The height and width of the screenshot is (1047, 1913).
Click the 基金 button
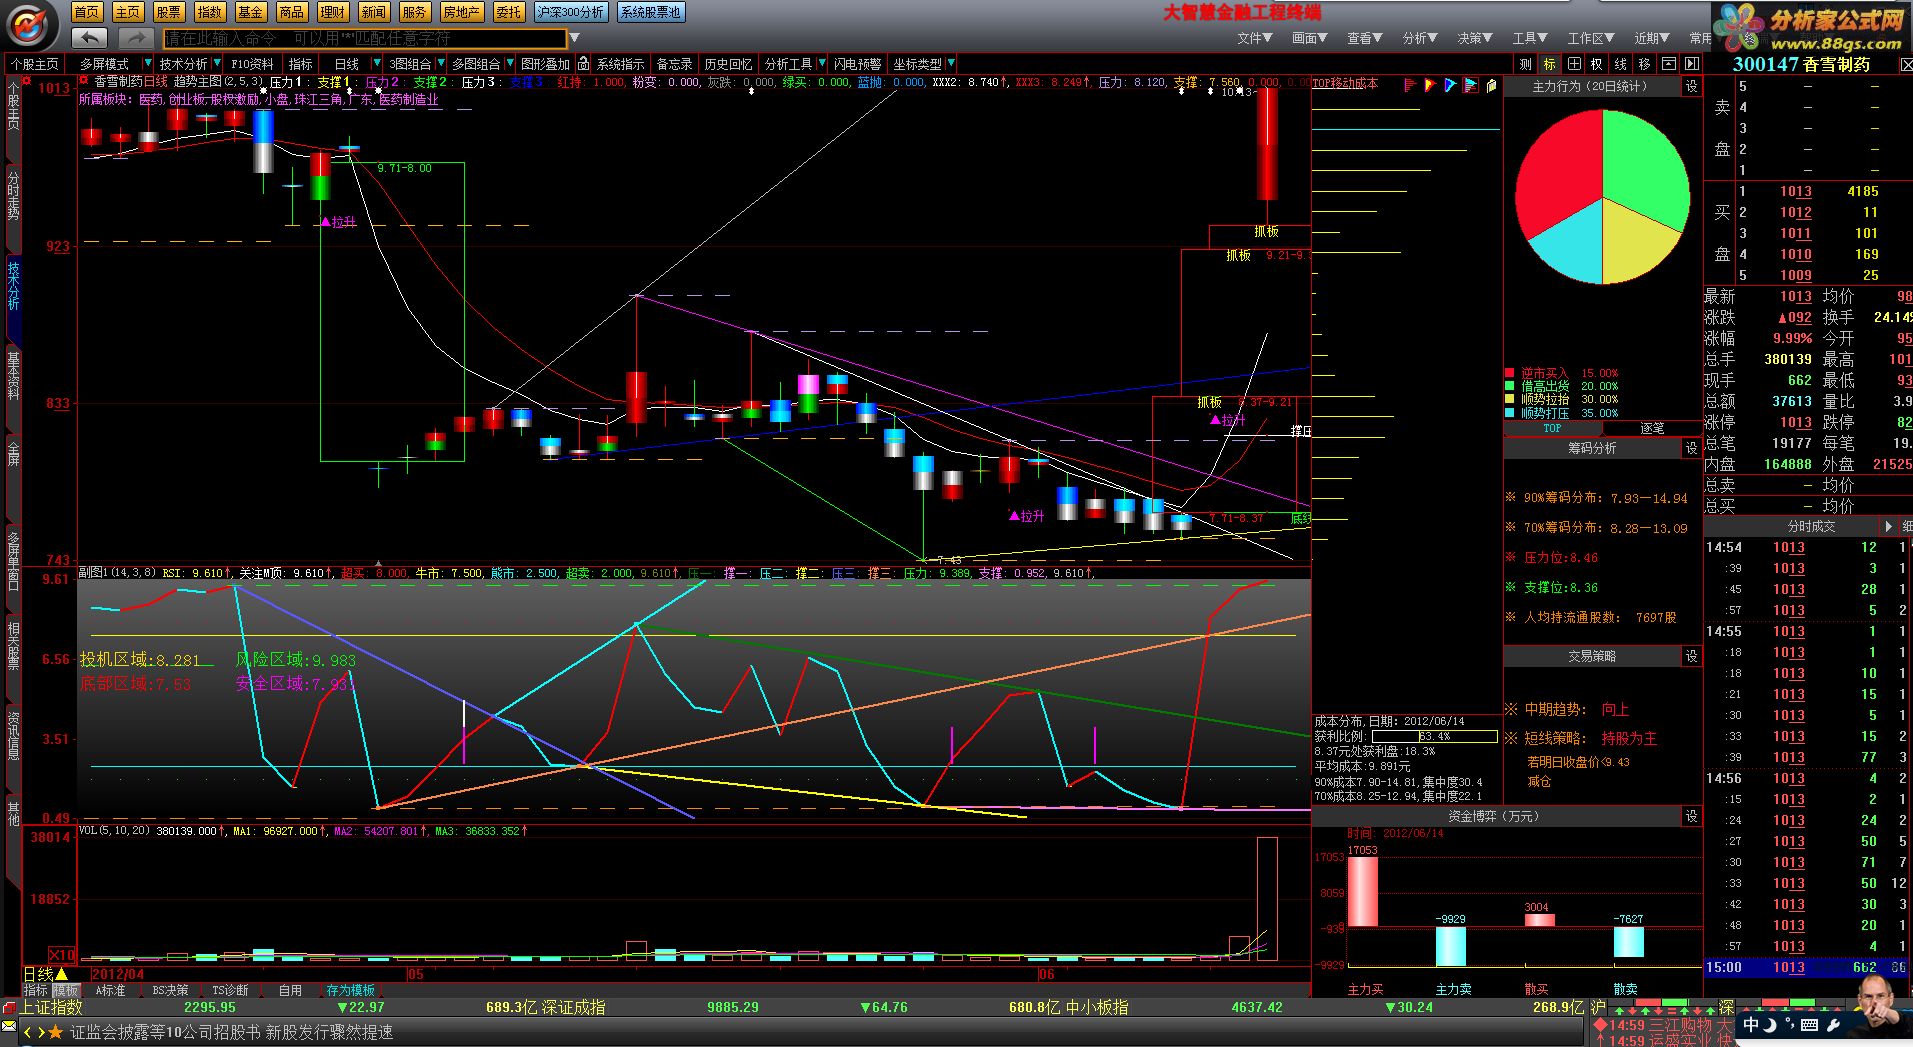click(251, 12)
